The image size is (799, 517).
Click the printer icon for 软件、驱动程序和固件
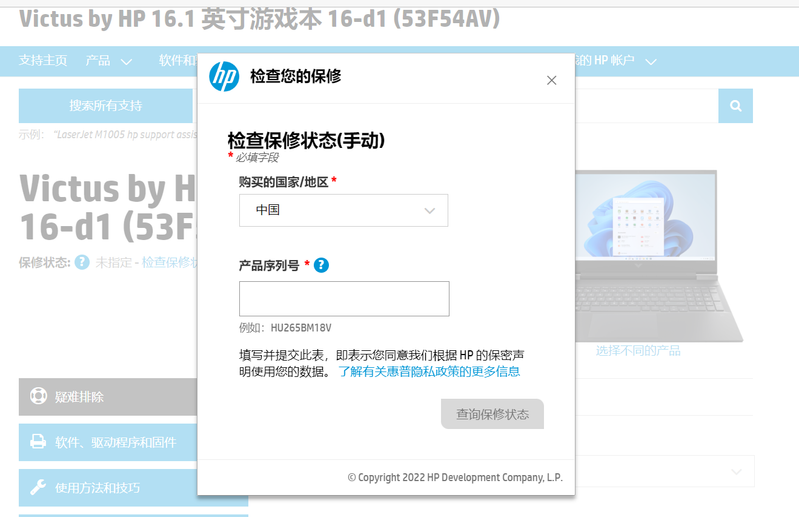[39, 442]
